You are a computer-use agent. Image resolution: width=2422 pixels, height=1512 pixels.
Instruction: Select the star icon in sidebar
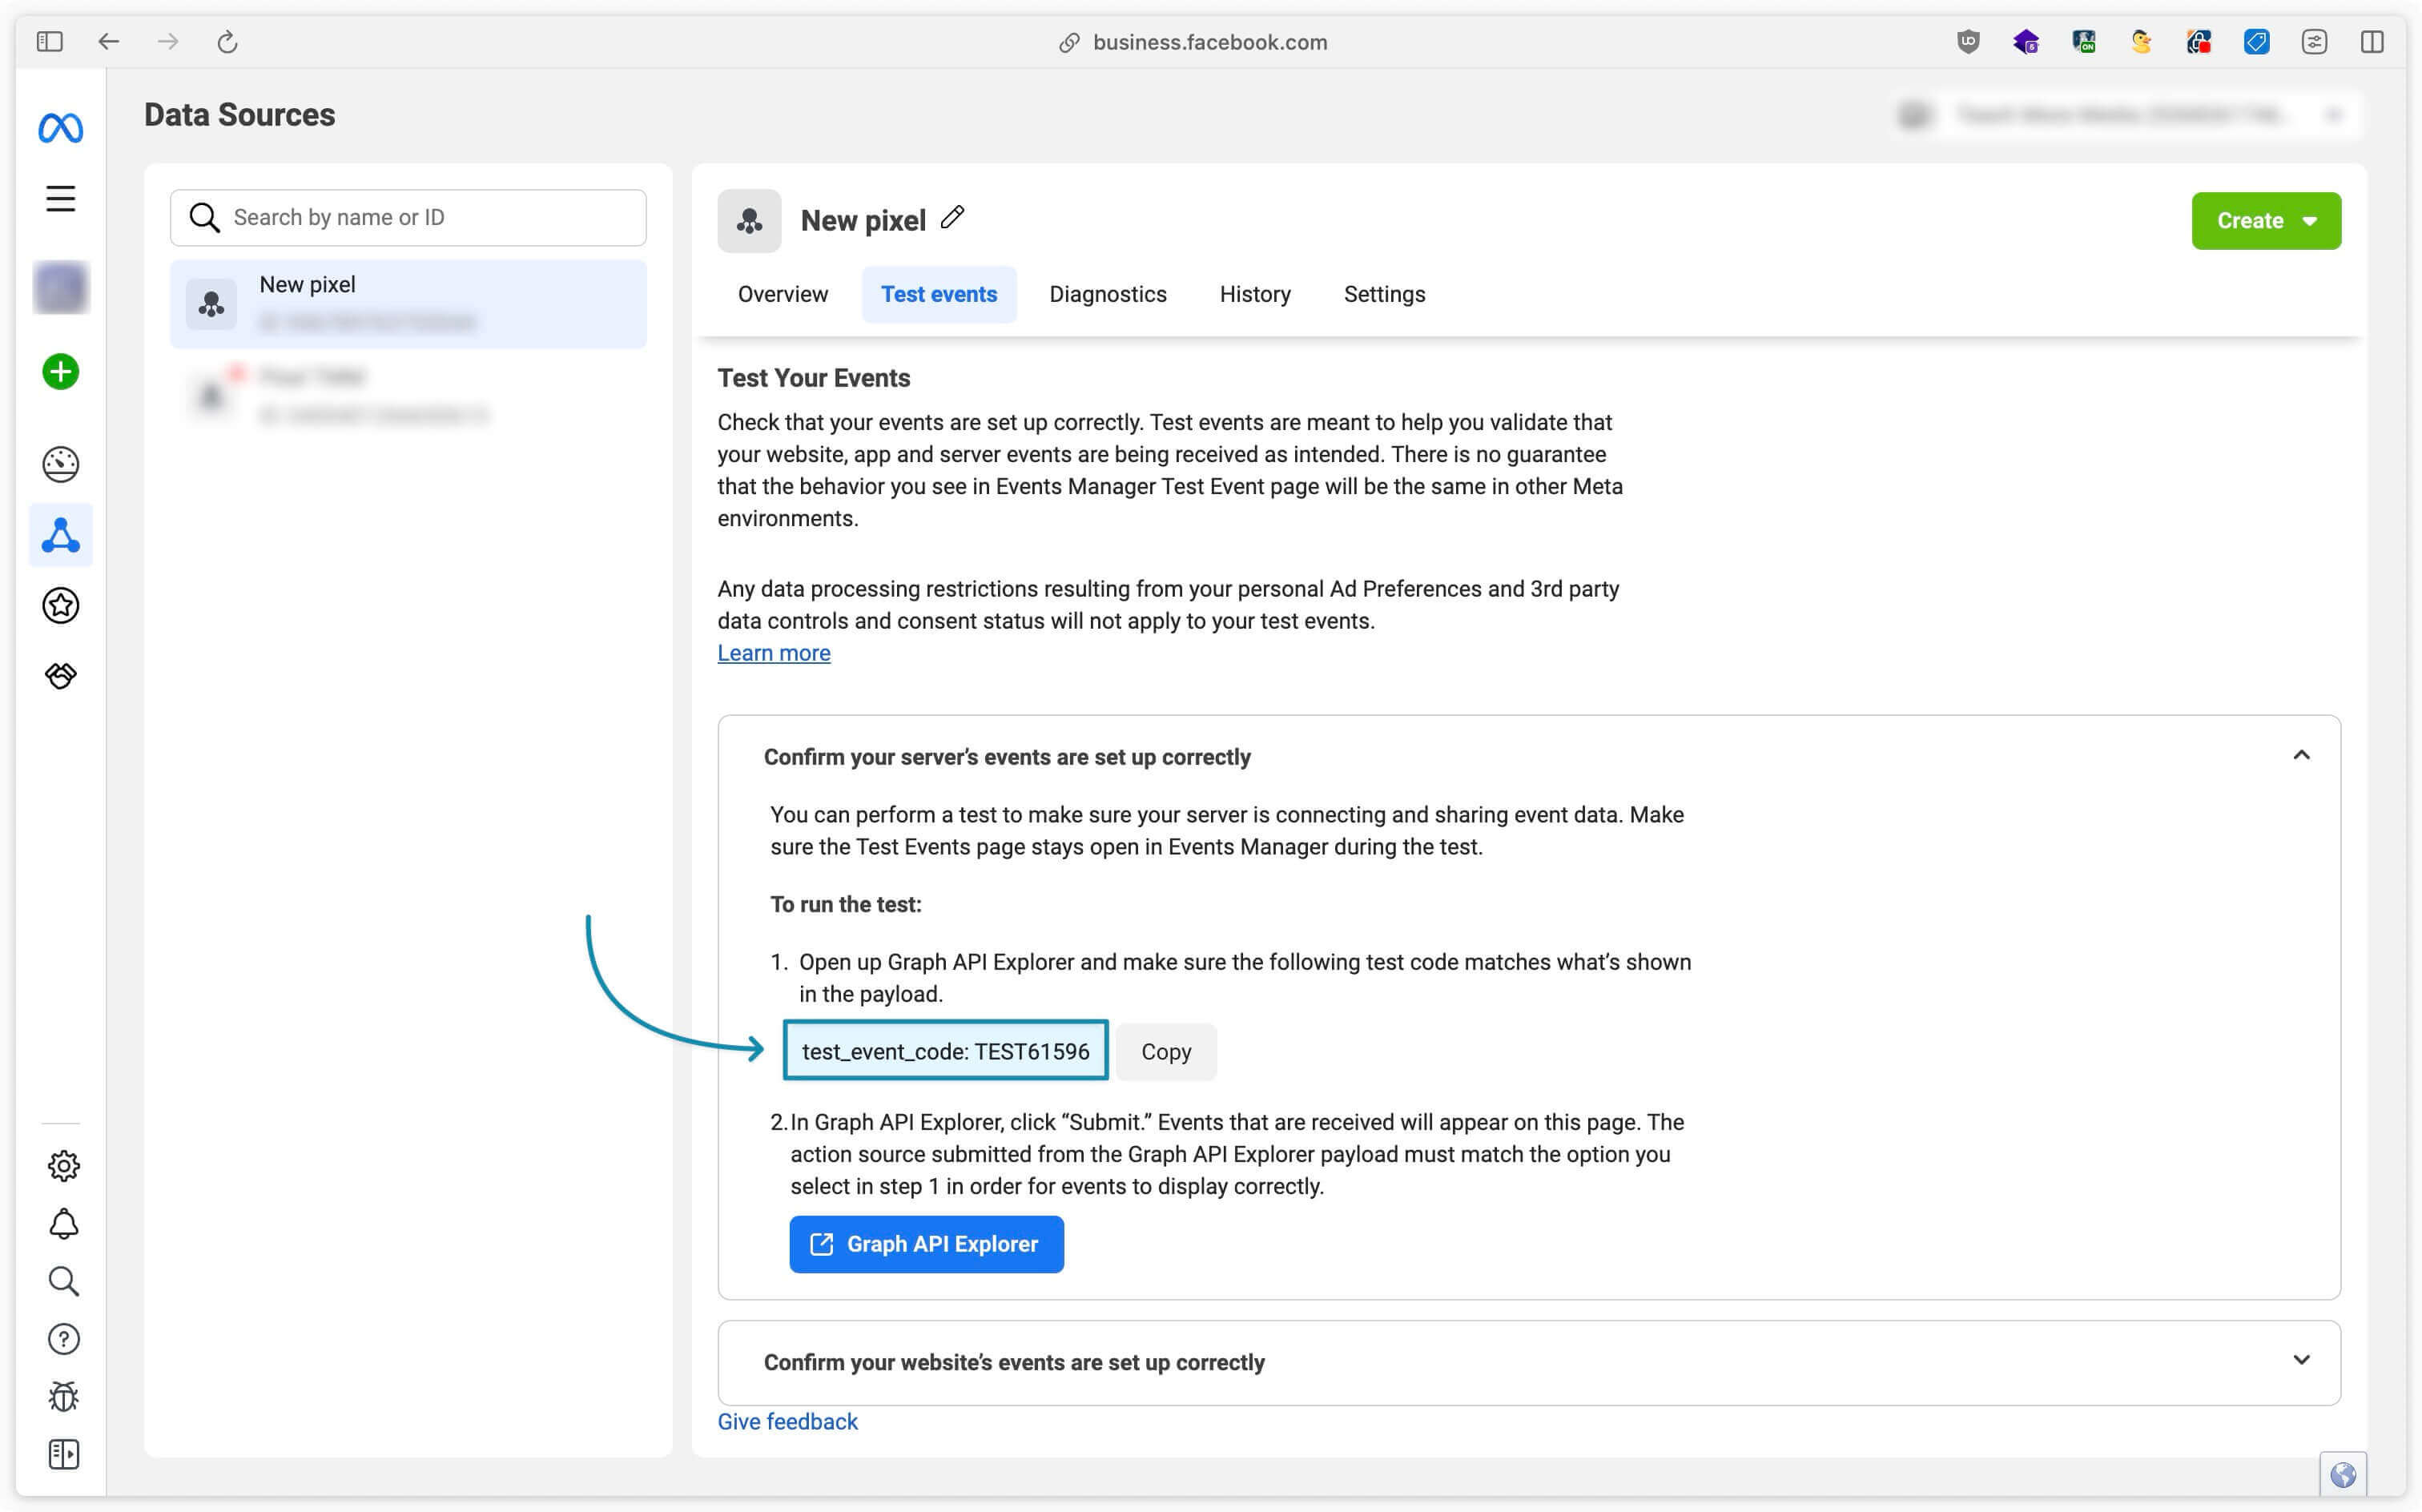tap(59, 606)
